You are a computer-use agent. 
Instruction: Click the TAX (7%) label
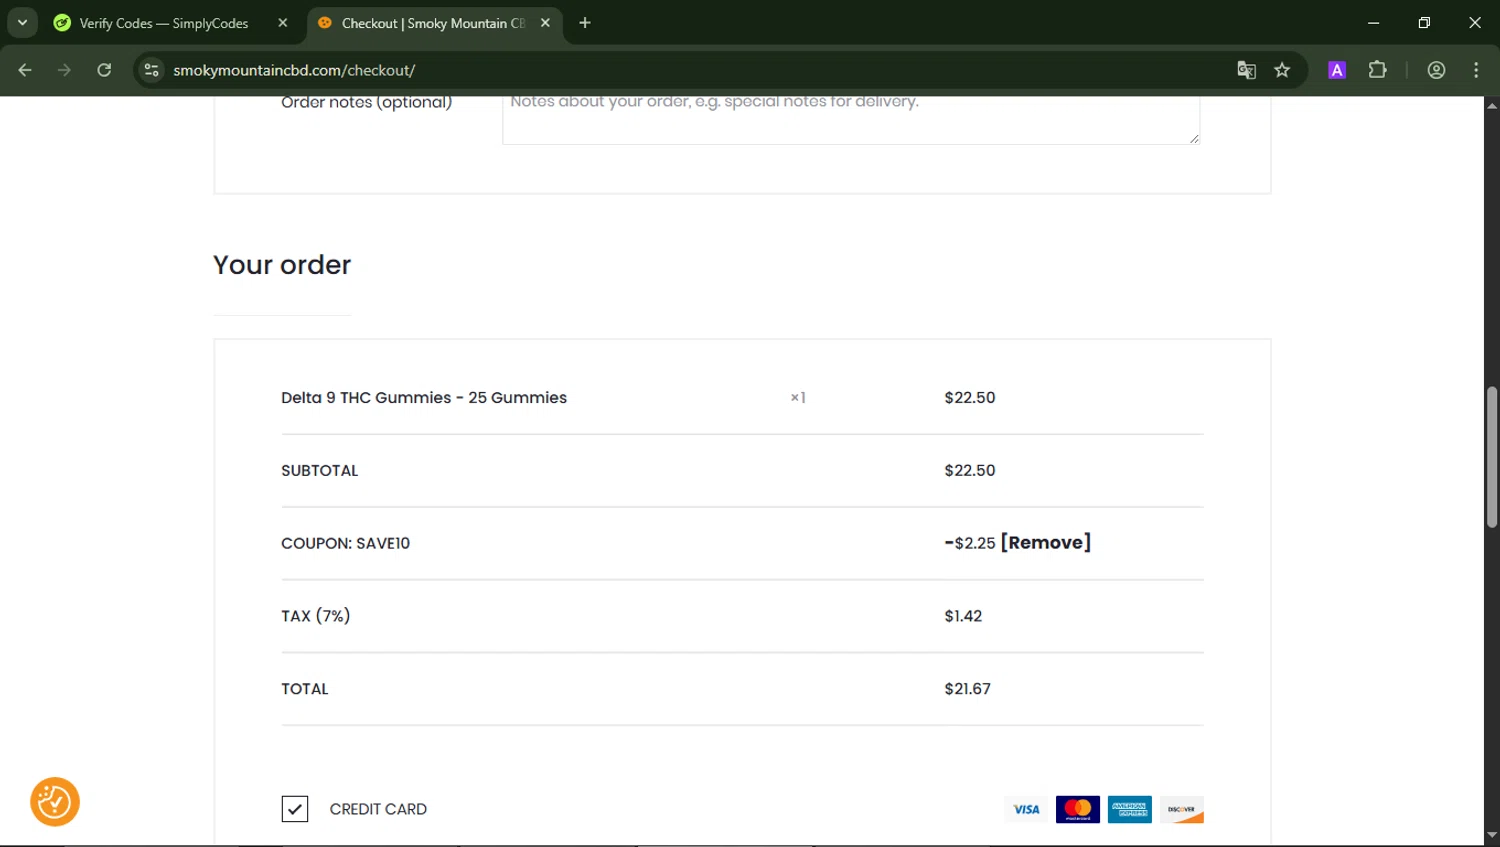(316, 616)
